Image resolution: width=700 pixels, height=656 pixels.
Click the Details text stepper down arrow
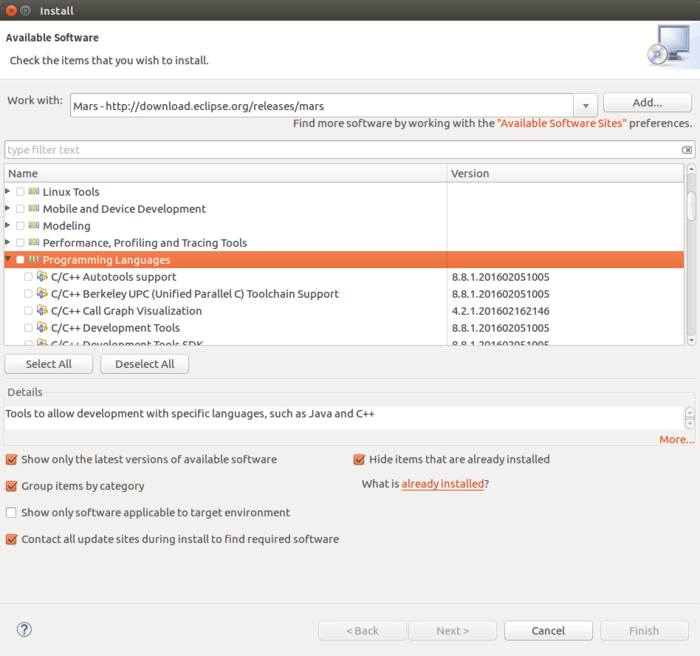pos(690,423)
